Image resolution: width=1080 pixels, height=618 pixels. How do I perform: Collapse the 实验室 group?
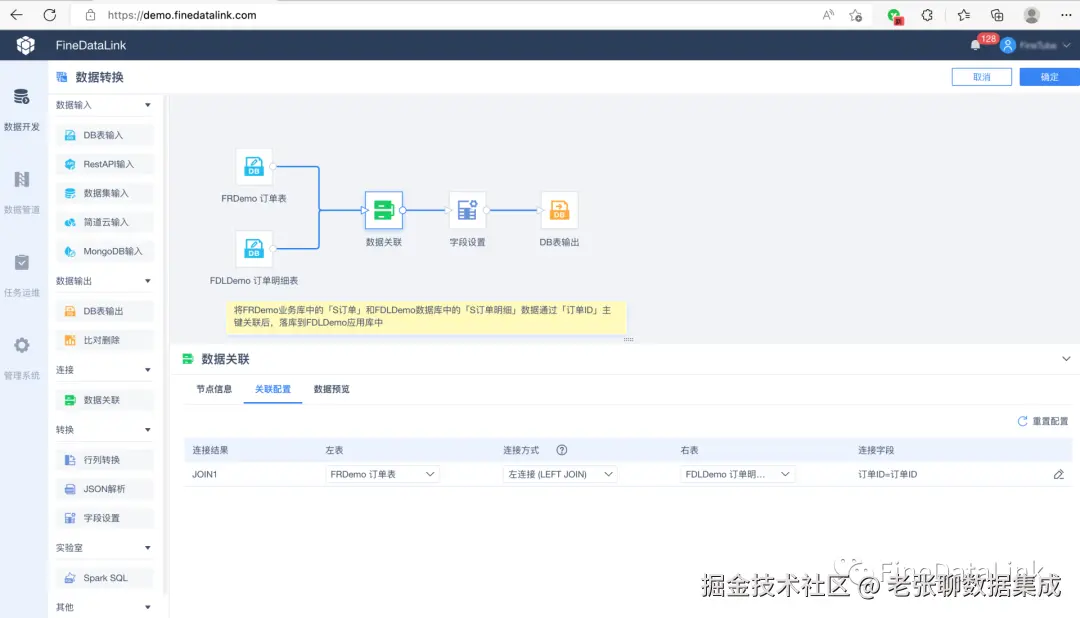147,548
